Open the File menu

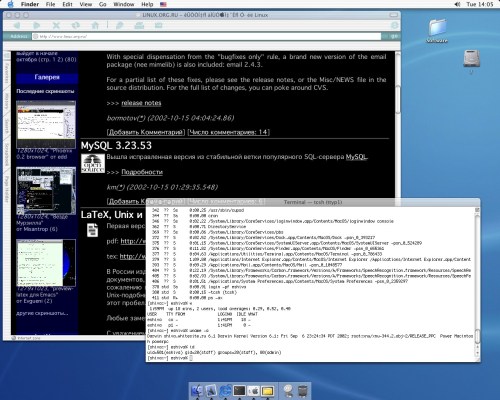pos(51,4)
